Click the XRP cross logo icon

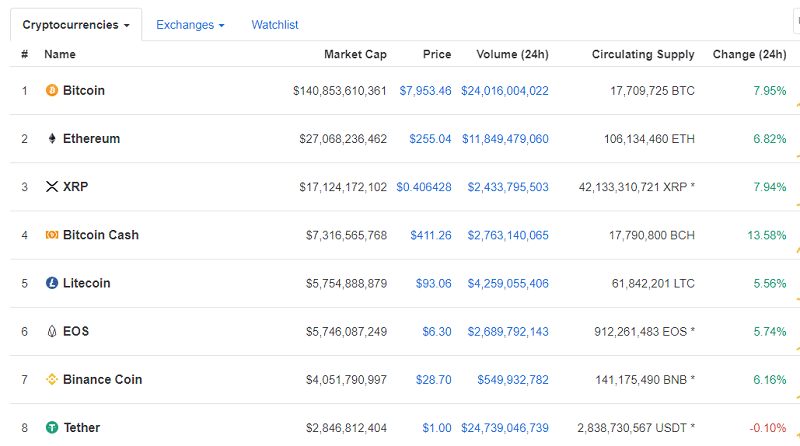[52, 187]
